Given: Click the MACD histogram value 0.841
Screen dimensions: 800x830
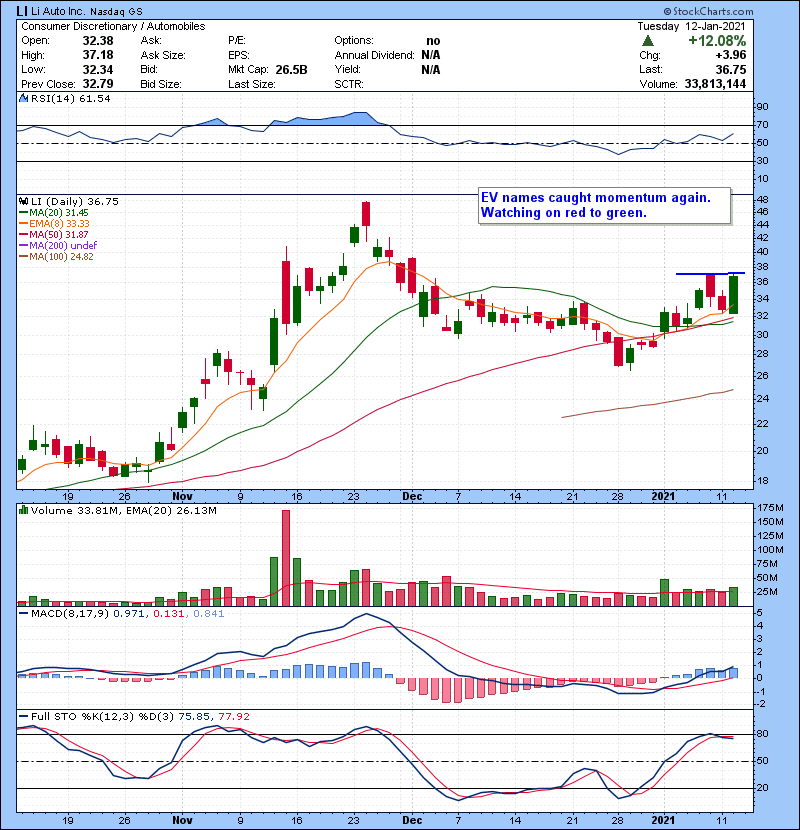Looking at the screenshot, I should click(x=209, y=614).
